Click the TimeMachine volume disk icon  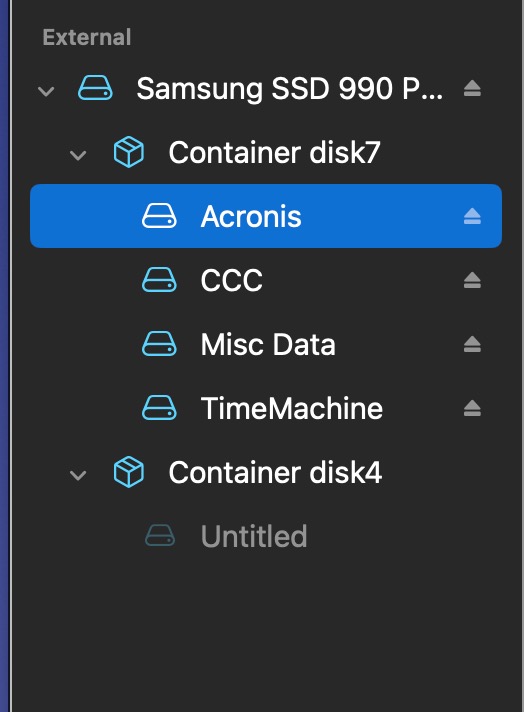point(159,408)
